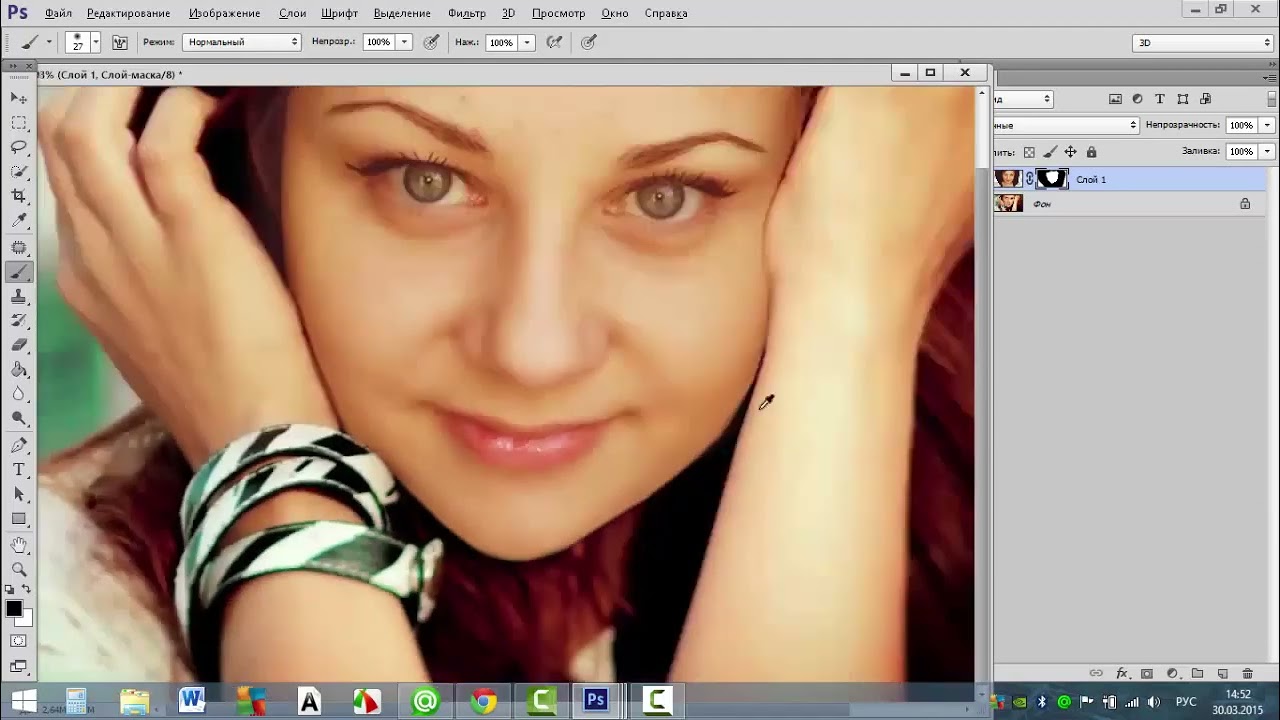Filter layers by smart objects
This screenshot has width=1280, height=720.
[x=1205, y=99]
